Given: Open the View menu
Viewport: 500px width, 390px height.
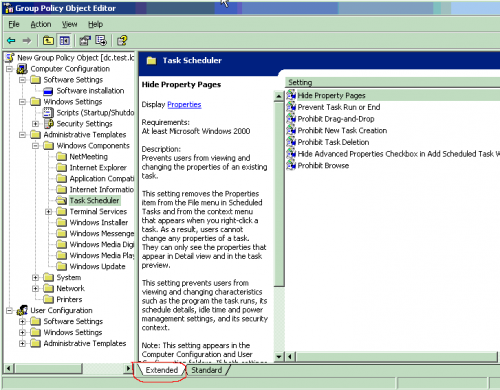Looking at the screenshot, I should (69, 24).
